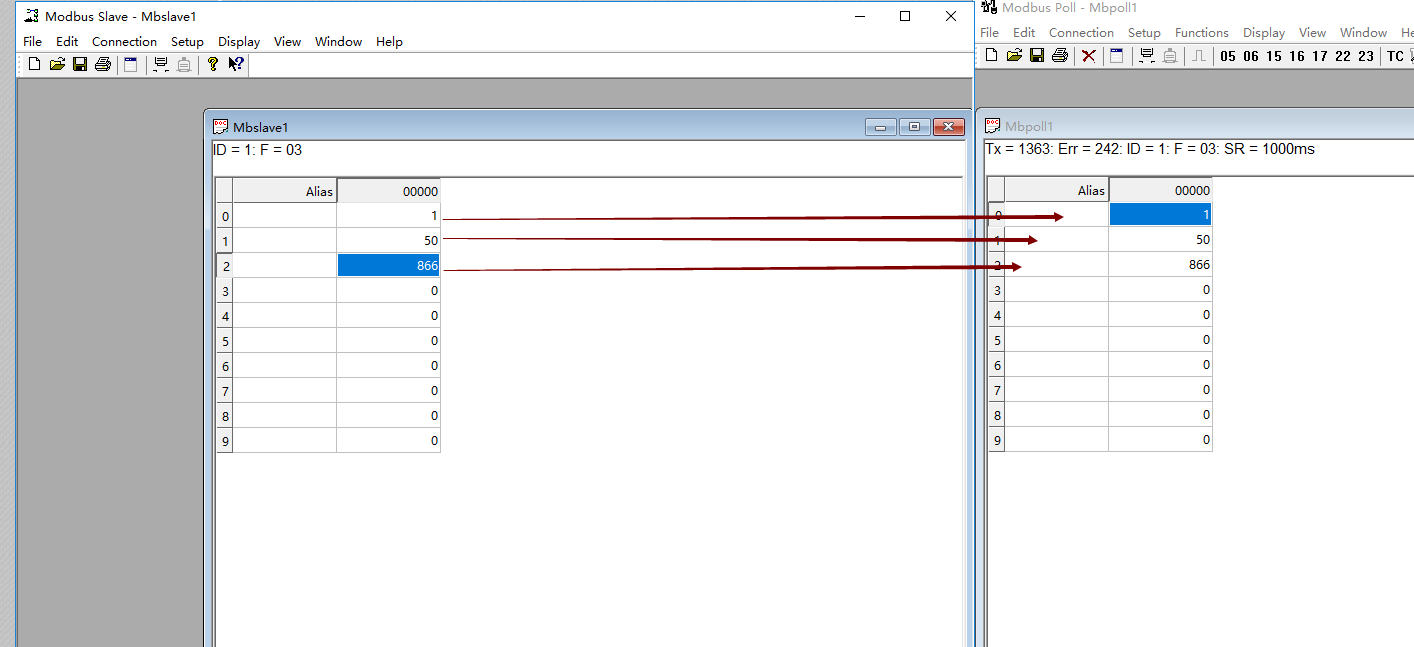This screenshot has height=647, width=1414.
Task: Save the Mbslave1 document via floppy icon
Action: 80,65
